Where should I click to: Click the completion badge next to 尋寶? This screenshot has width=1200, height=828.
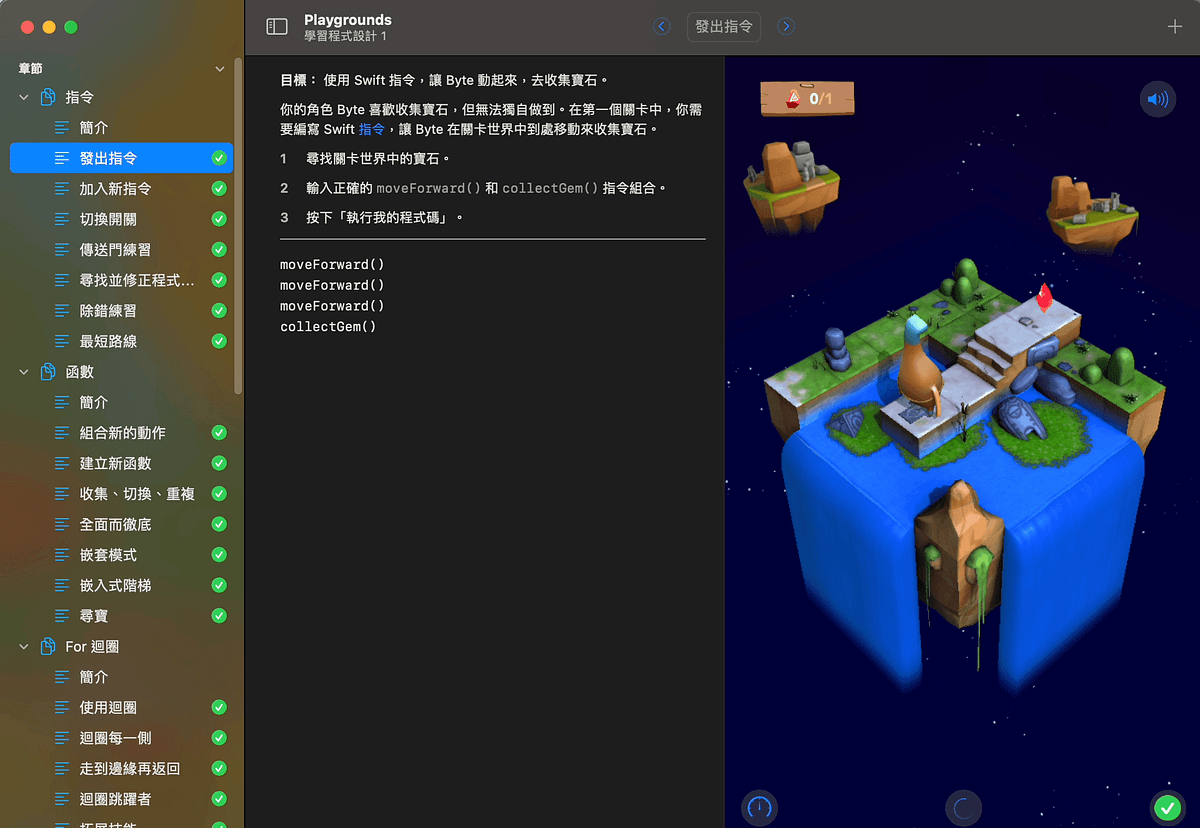(220, 615)
